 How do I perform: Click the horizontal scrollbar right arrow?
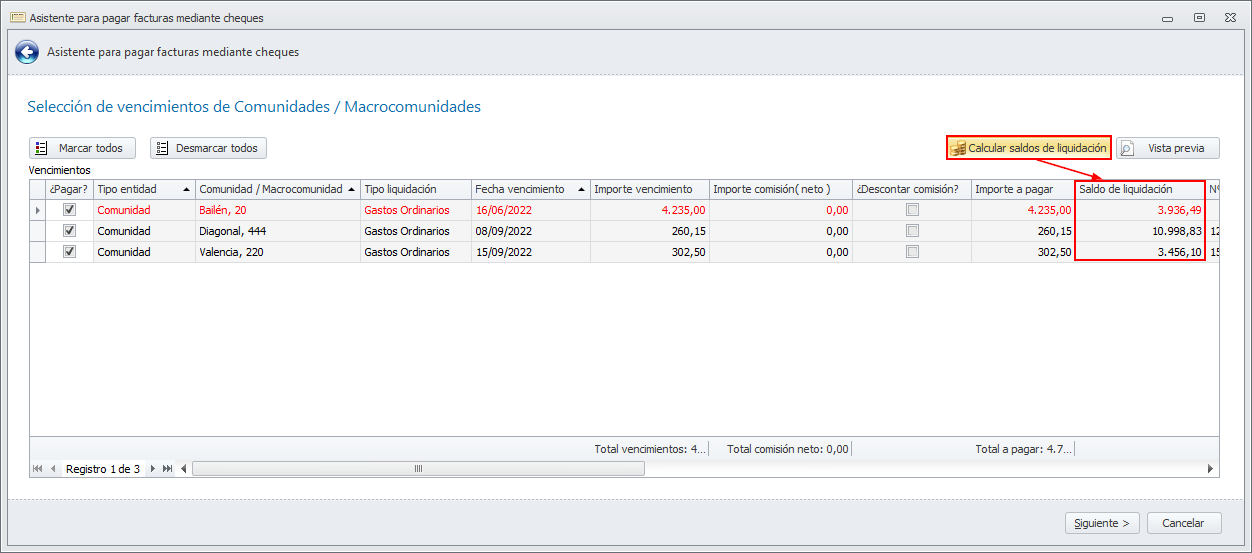1211,468
